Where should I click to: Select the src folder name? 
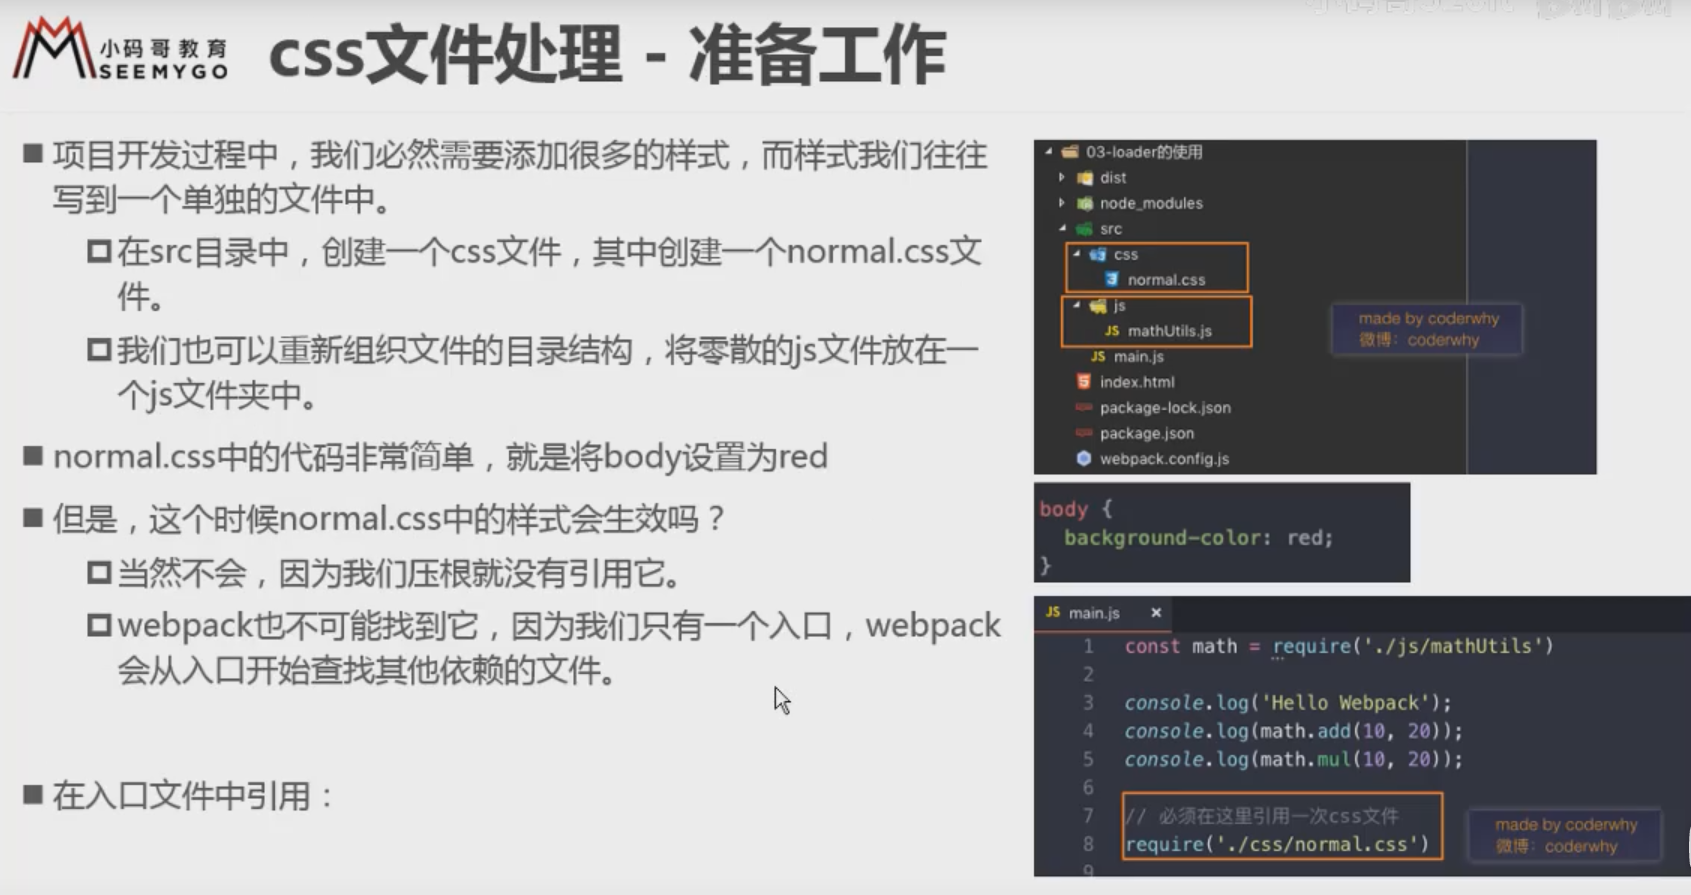(1111, 229)
